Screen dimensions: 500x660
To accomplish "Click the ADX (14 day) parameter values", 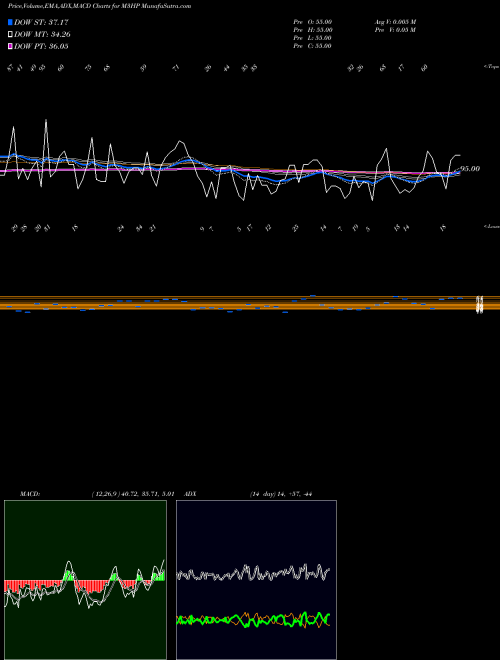I will 280,494.
